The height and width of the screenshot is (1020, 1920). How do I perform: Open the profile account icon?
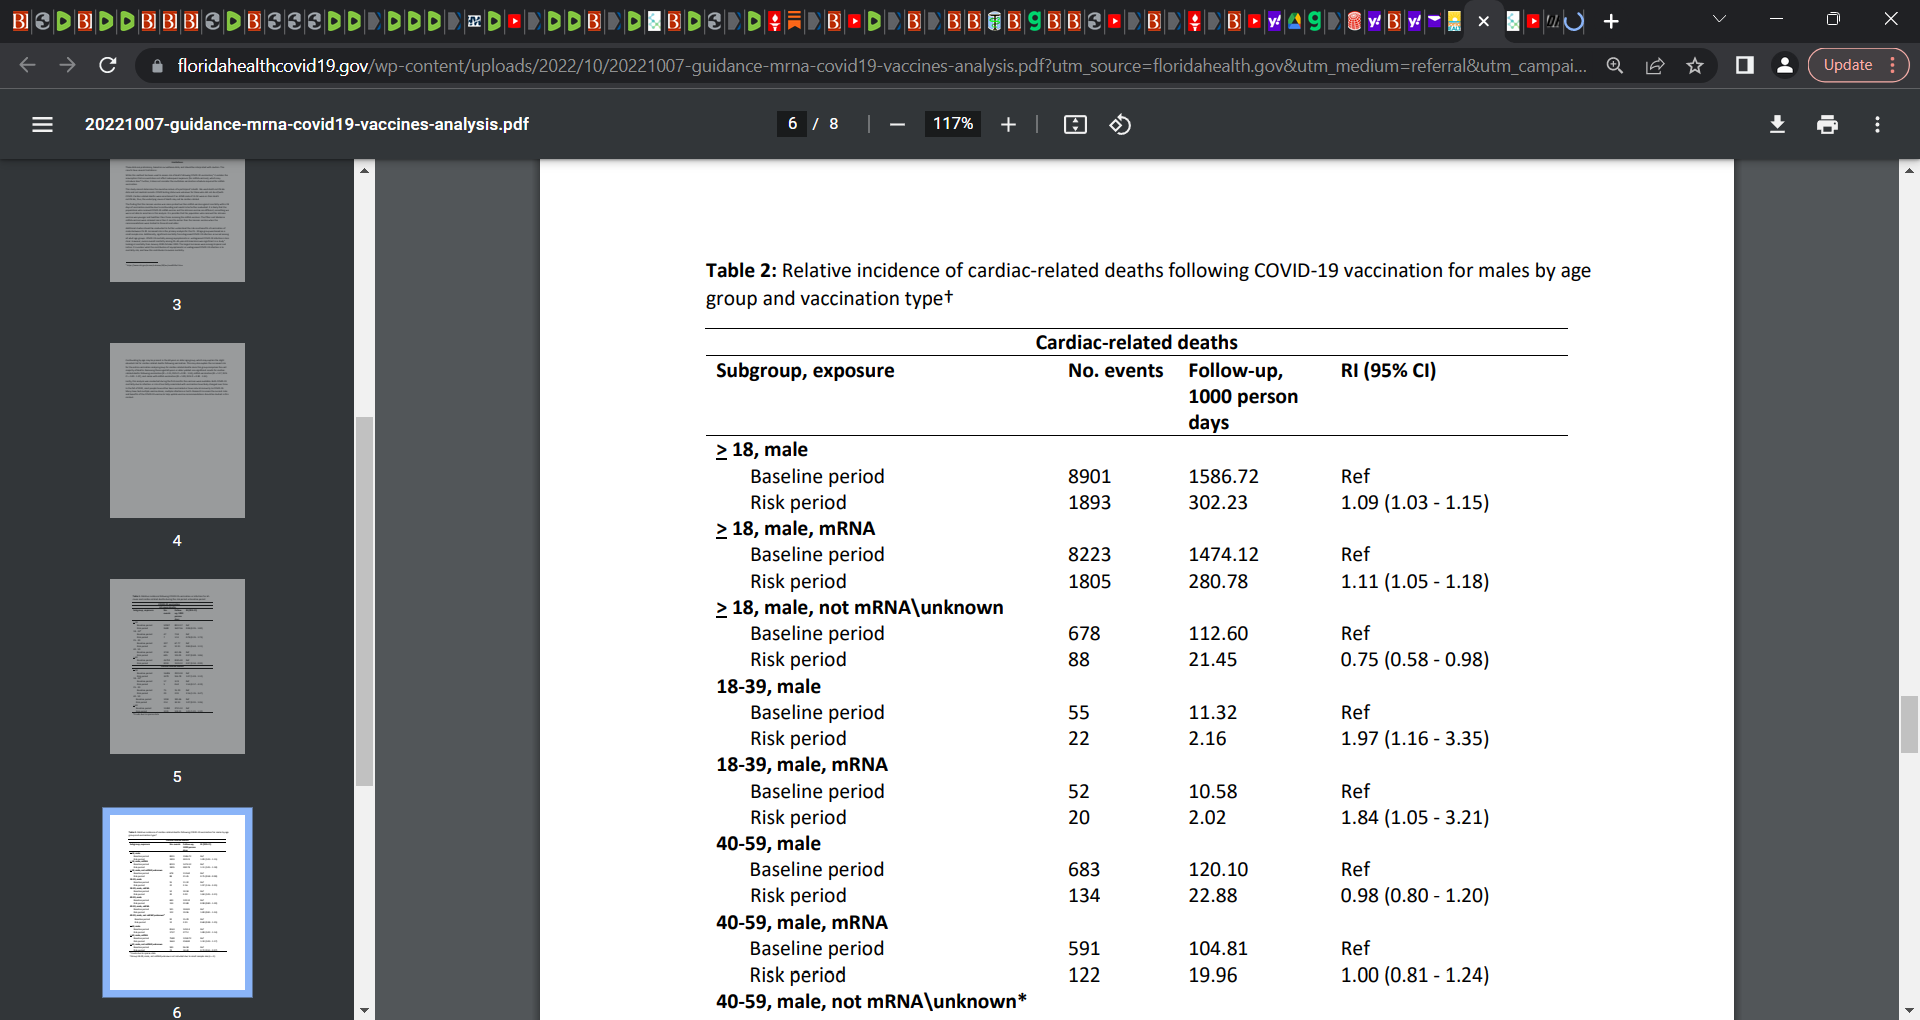(1784, 65)
